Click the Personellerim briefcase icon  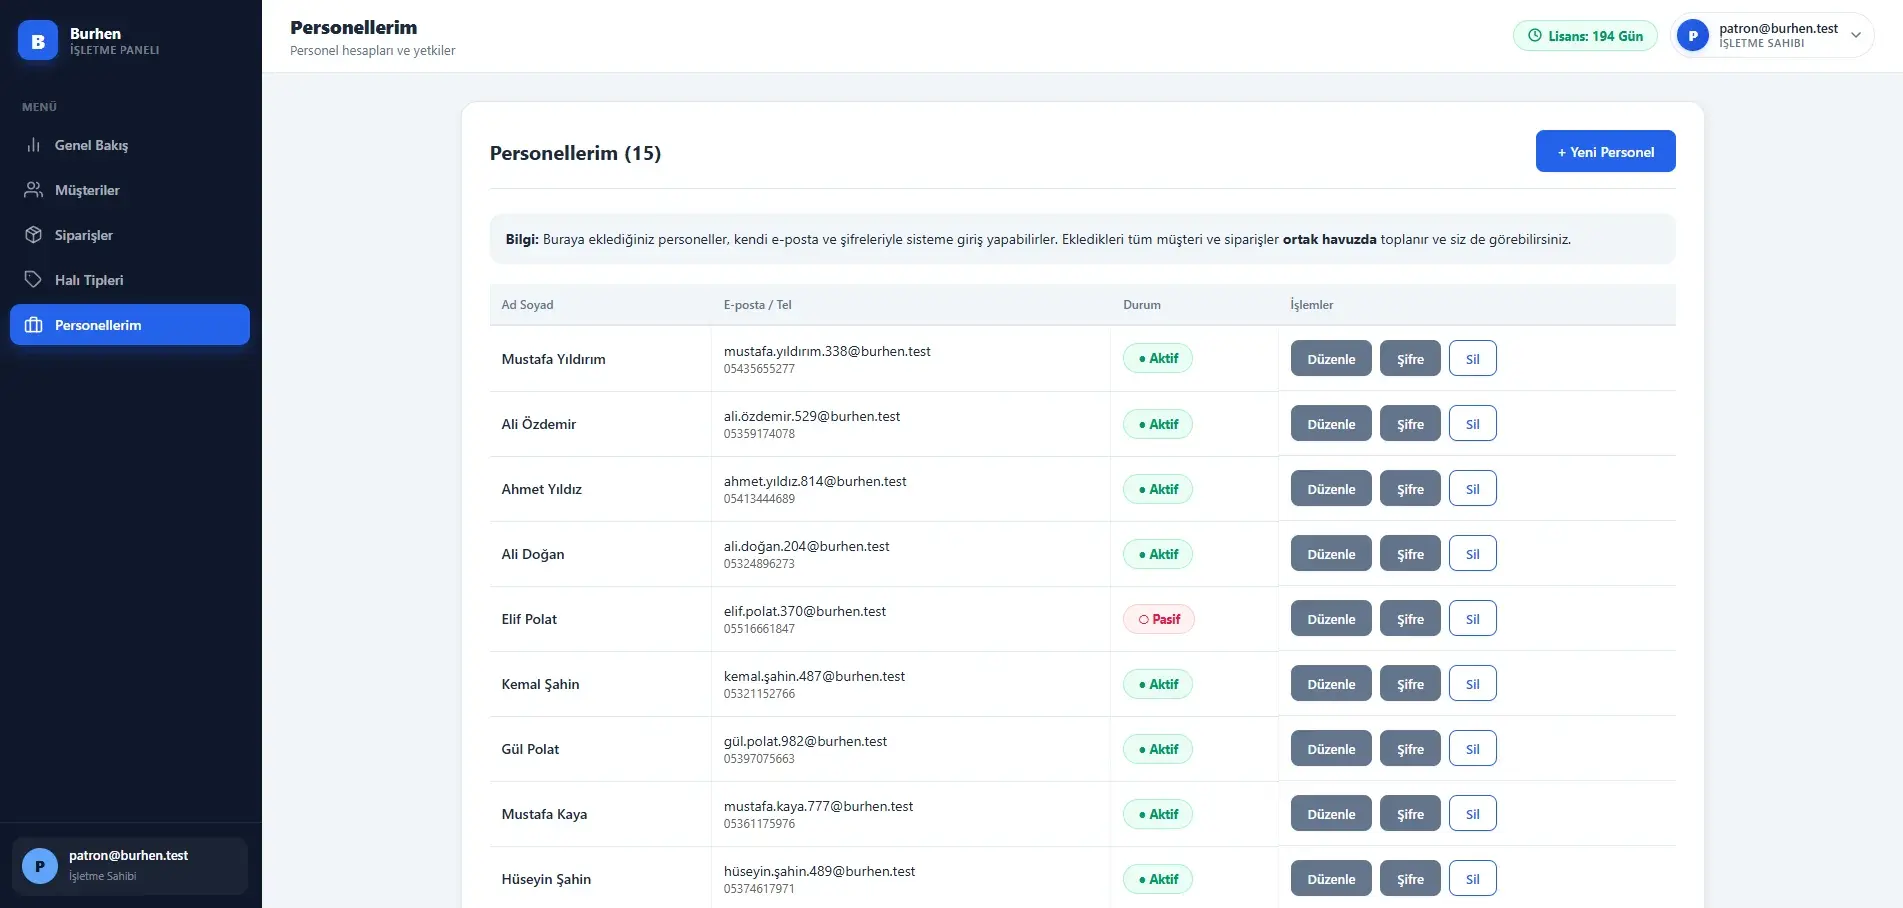[33, 325]
